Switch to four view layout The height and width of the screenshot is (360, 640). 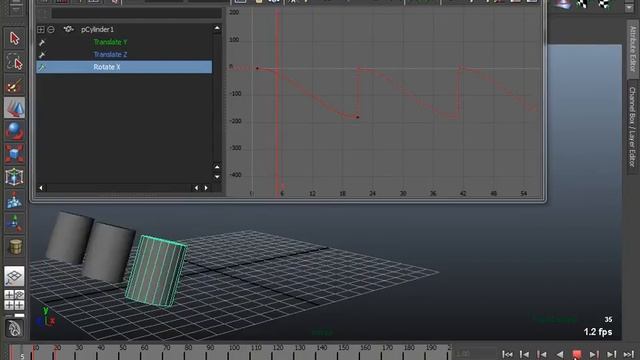click(14, 300)
